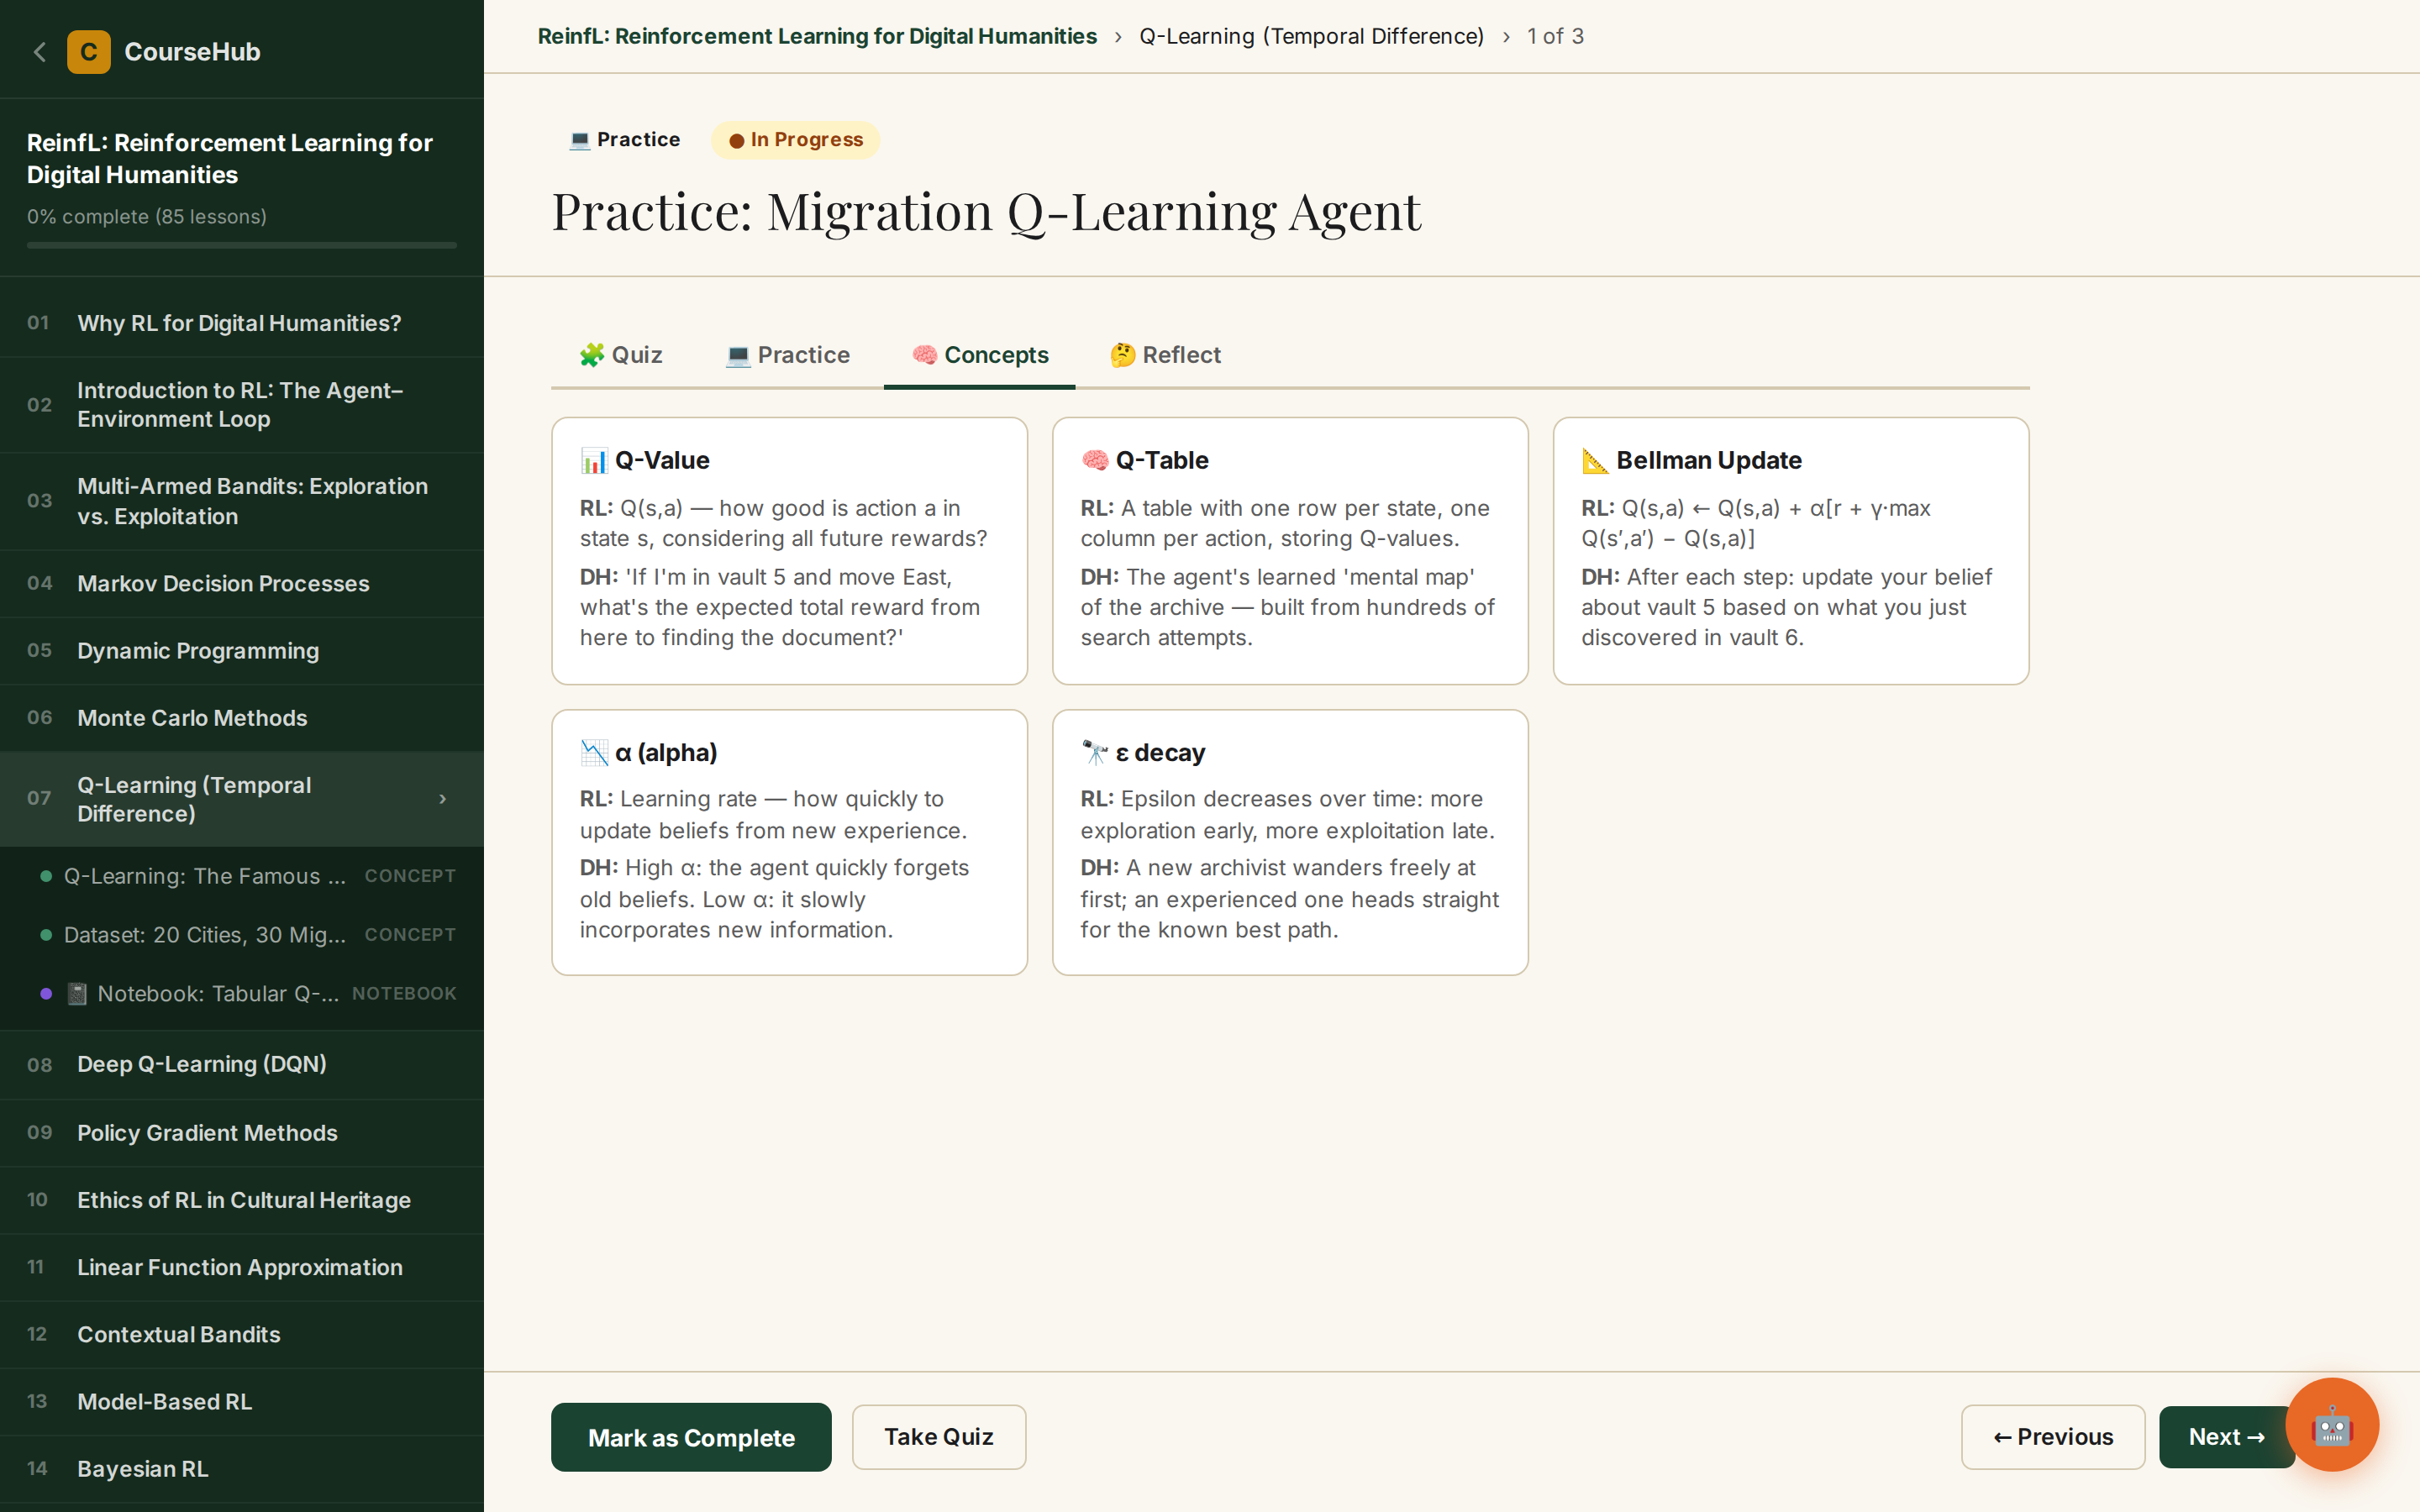This screenshot has width=2420, height=1512.
Task: Open the Reflect tab
Action: pyautogui.click(x=1166, y=355)
